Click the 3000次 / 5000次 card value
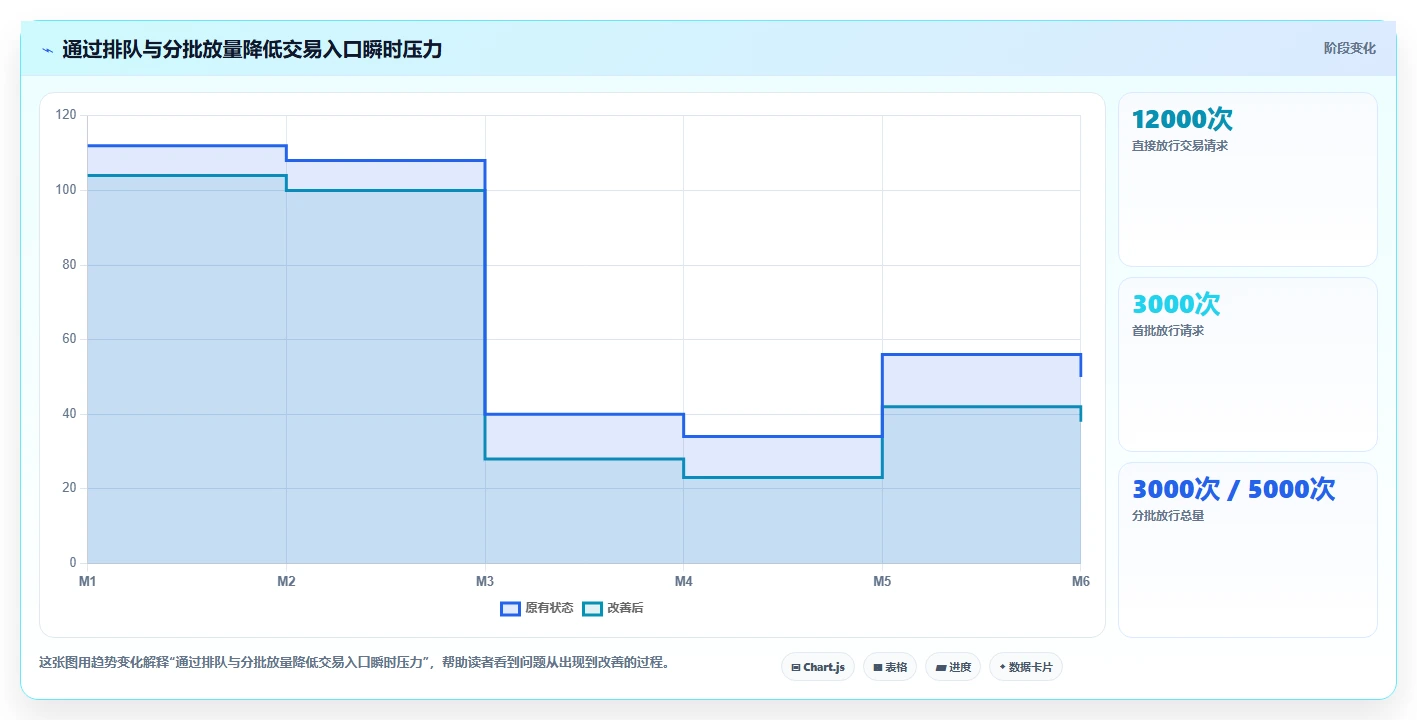This screenshot has height=720, width=1417. (x=1233, y=490)
